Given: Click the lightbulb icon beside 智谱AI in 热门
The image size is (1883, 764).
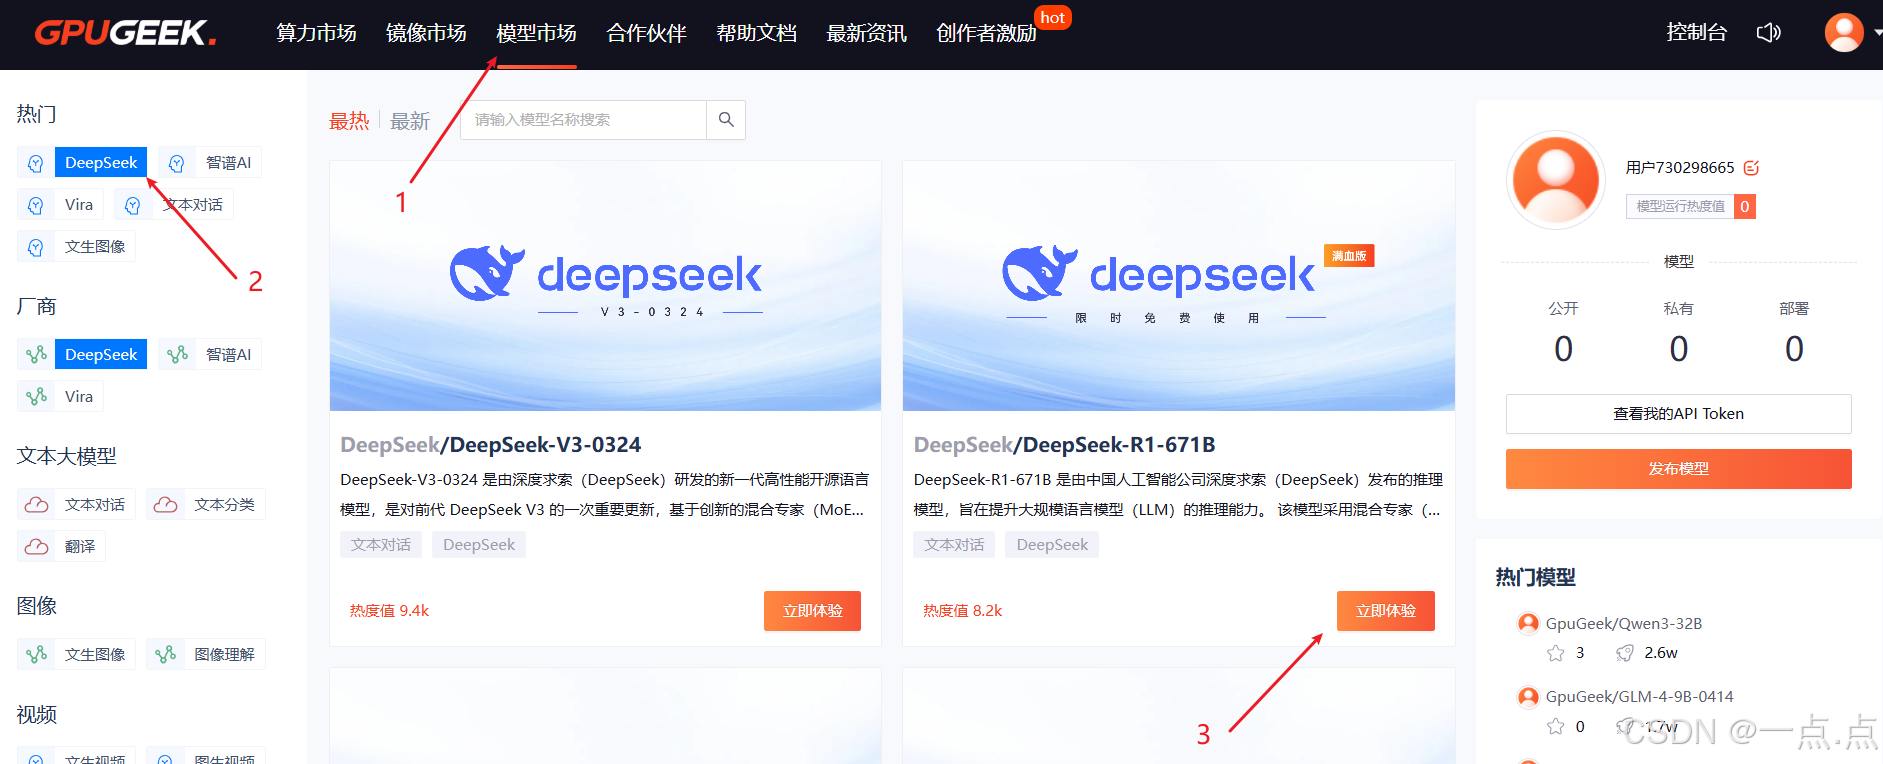Looking at the screenshot, I should pos(177,163).
